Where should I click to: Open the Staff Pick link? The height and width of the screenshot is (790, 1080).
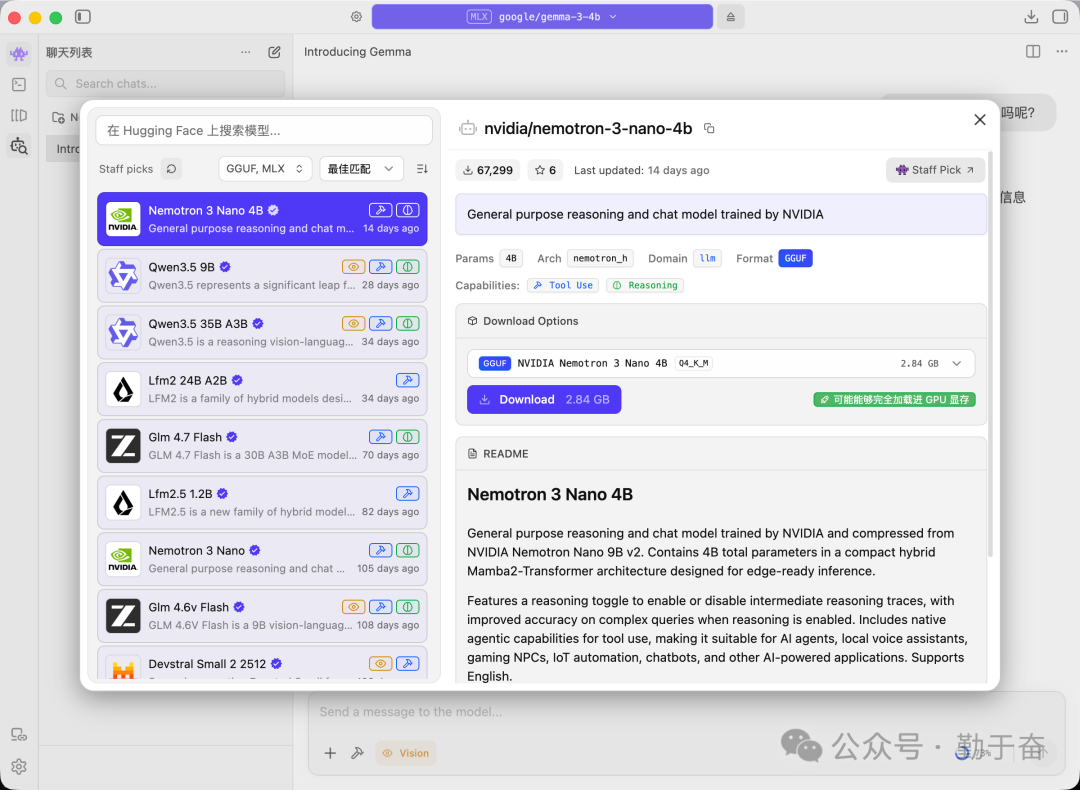pyautogui.click(x=935, y=170)
